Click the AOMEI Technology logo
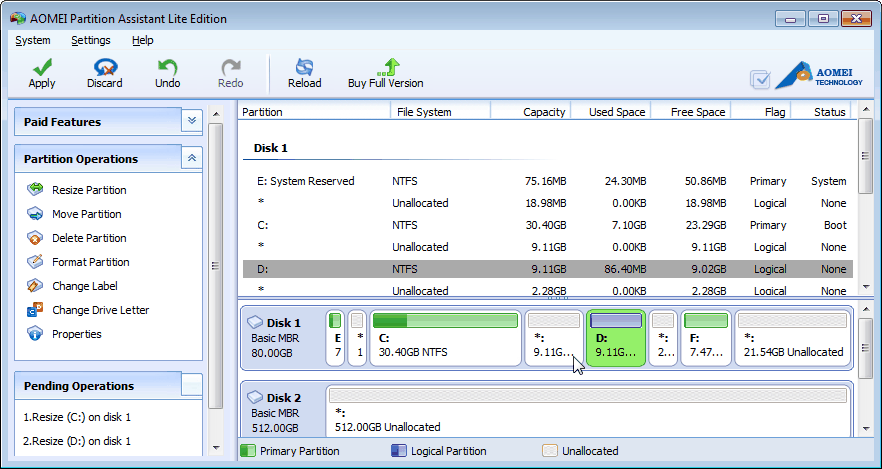Viewport: 882px width, 469px height. tap(818, 75)
